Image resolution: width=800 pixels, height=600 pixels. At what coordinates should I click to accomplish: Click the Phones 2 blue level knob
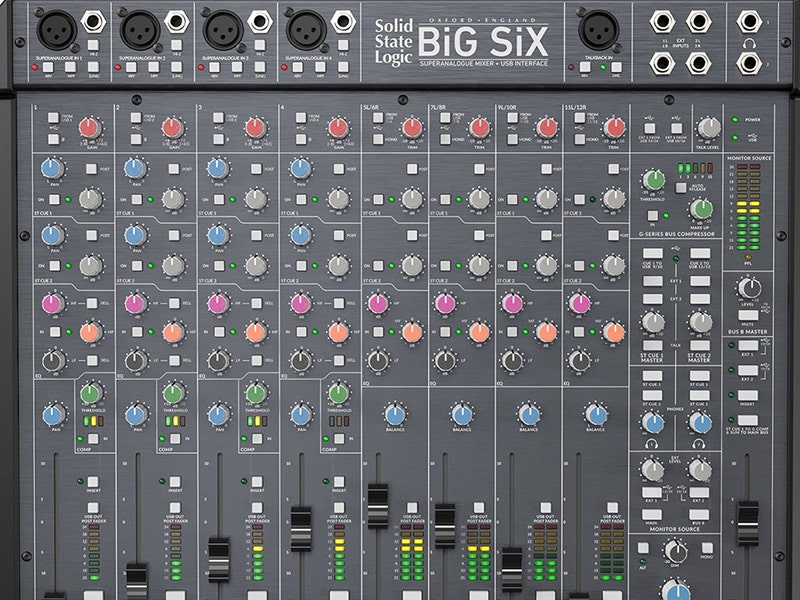(x=701, y=423)
